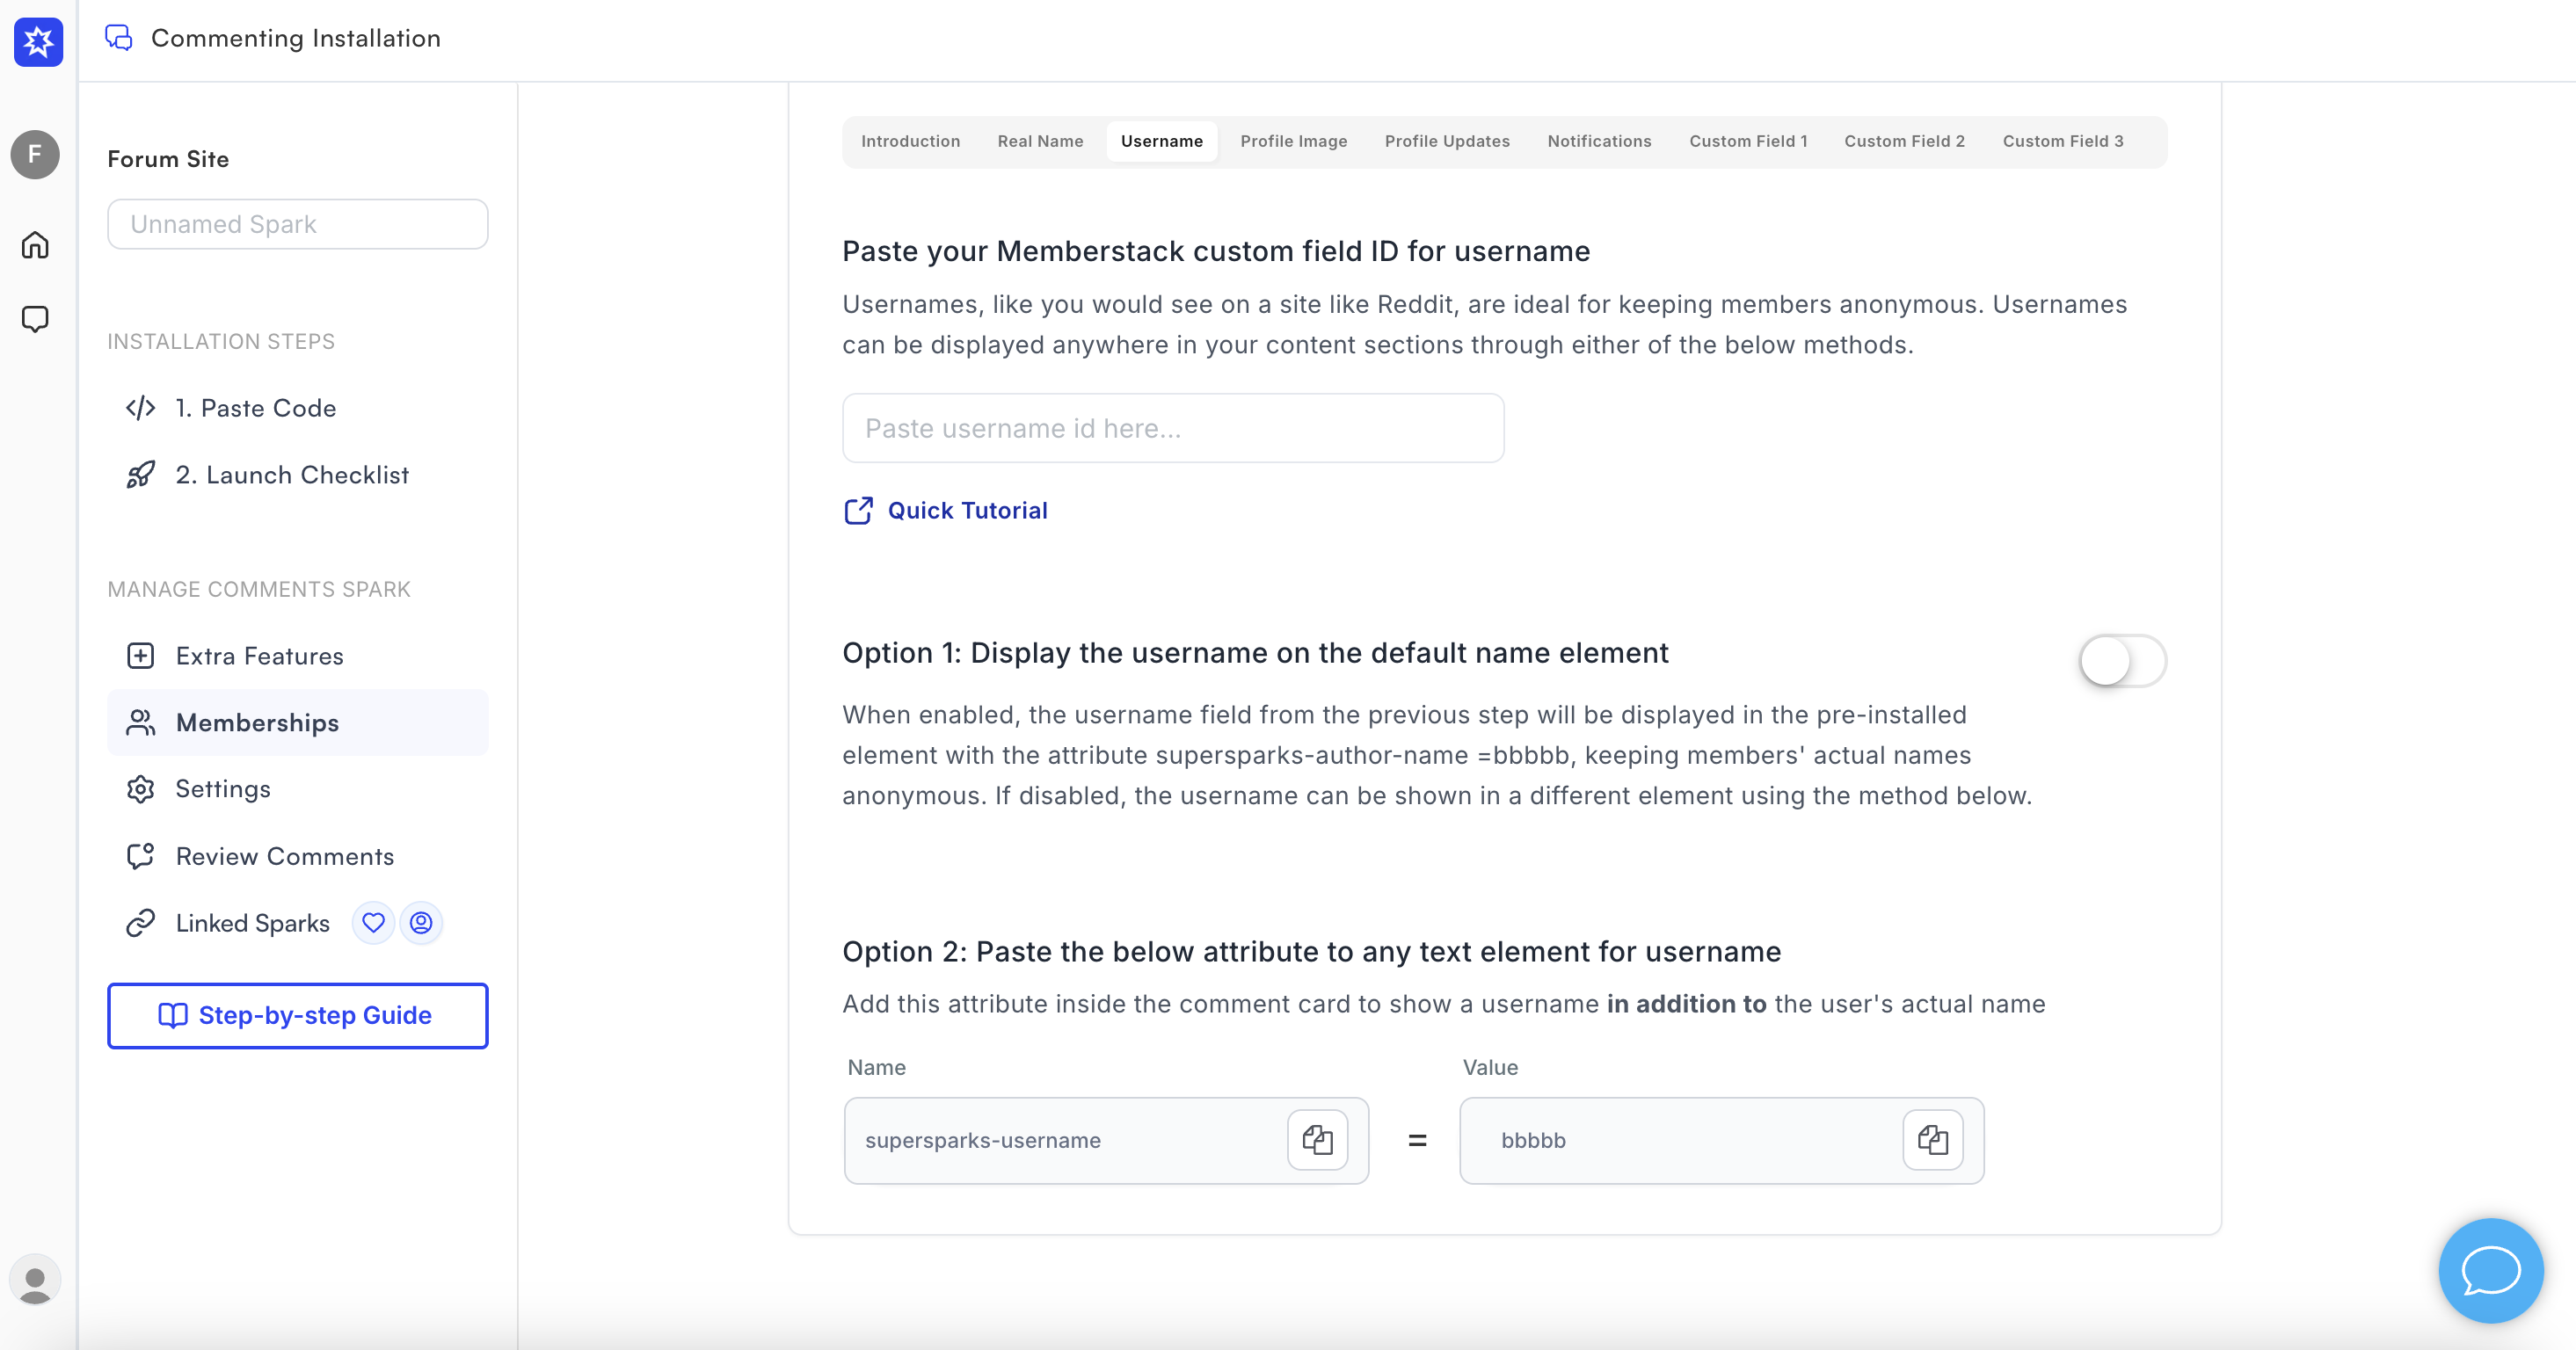Viewport: 2576px width, 1350px height.
Task: Go to Launch Checklist step
Action: 292,475
